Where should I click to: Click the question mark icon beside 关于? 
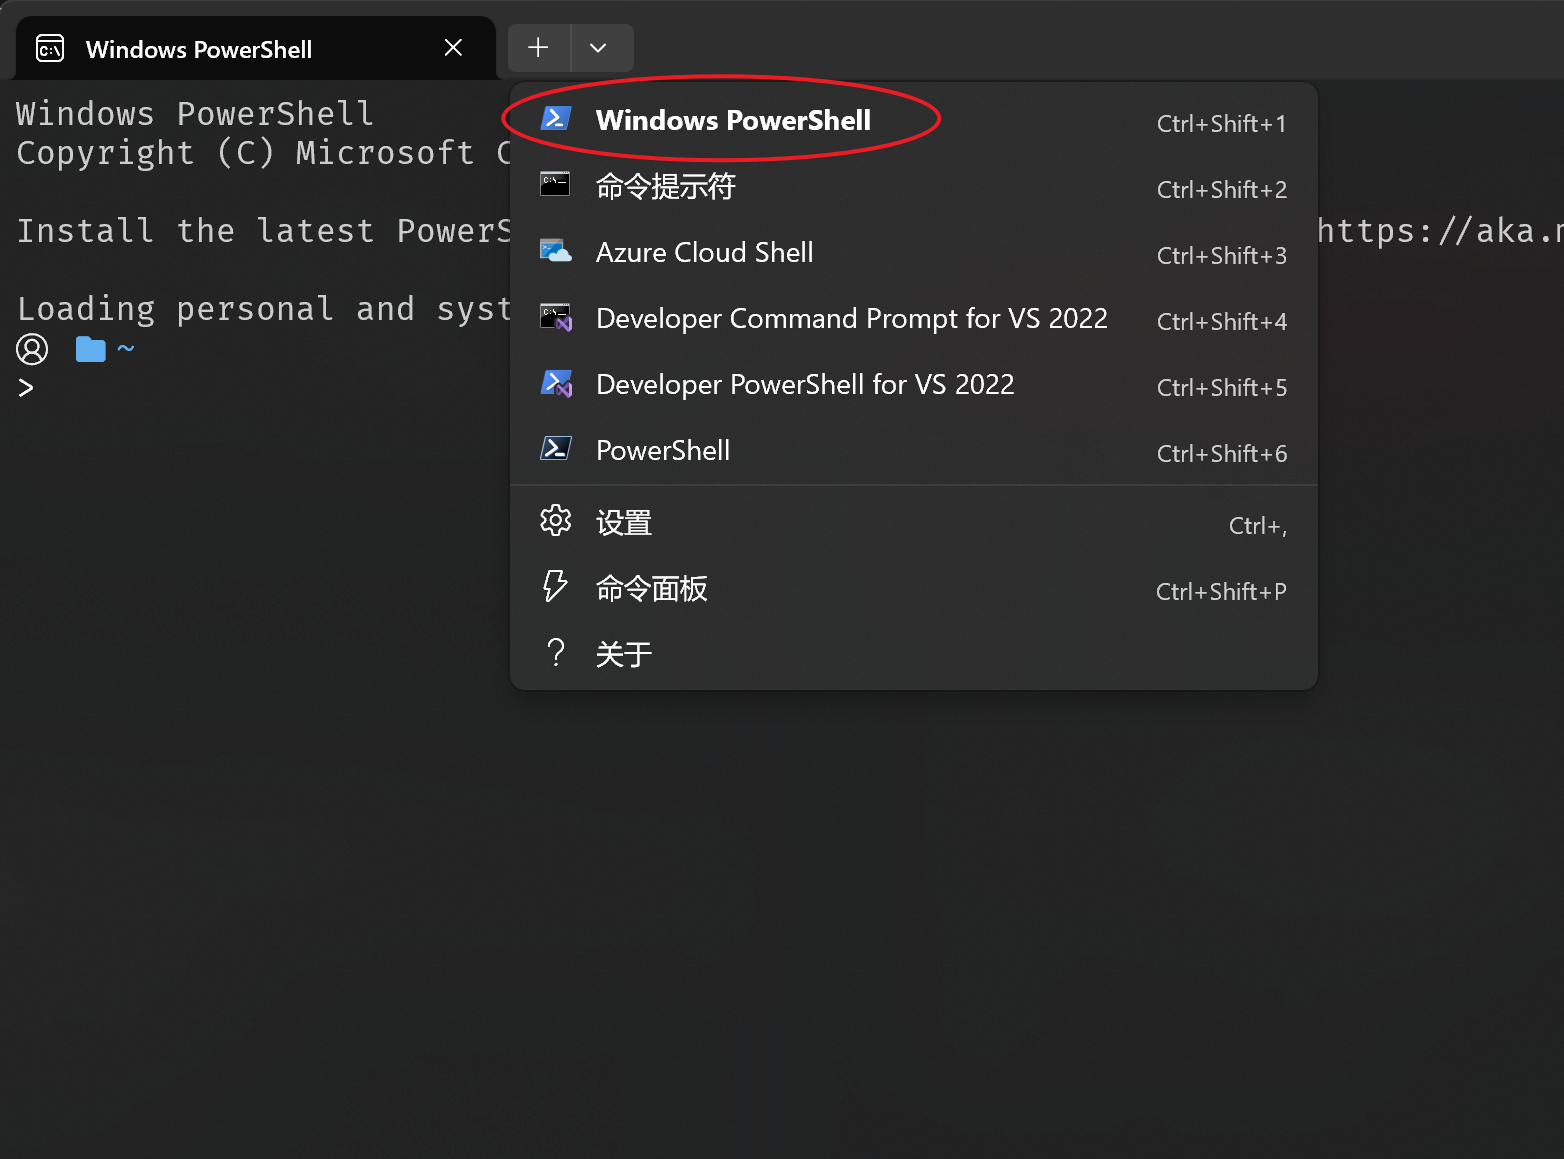pos(557,653)
